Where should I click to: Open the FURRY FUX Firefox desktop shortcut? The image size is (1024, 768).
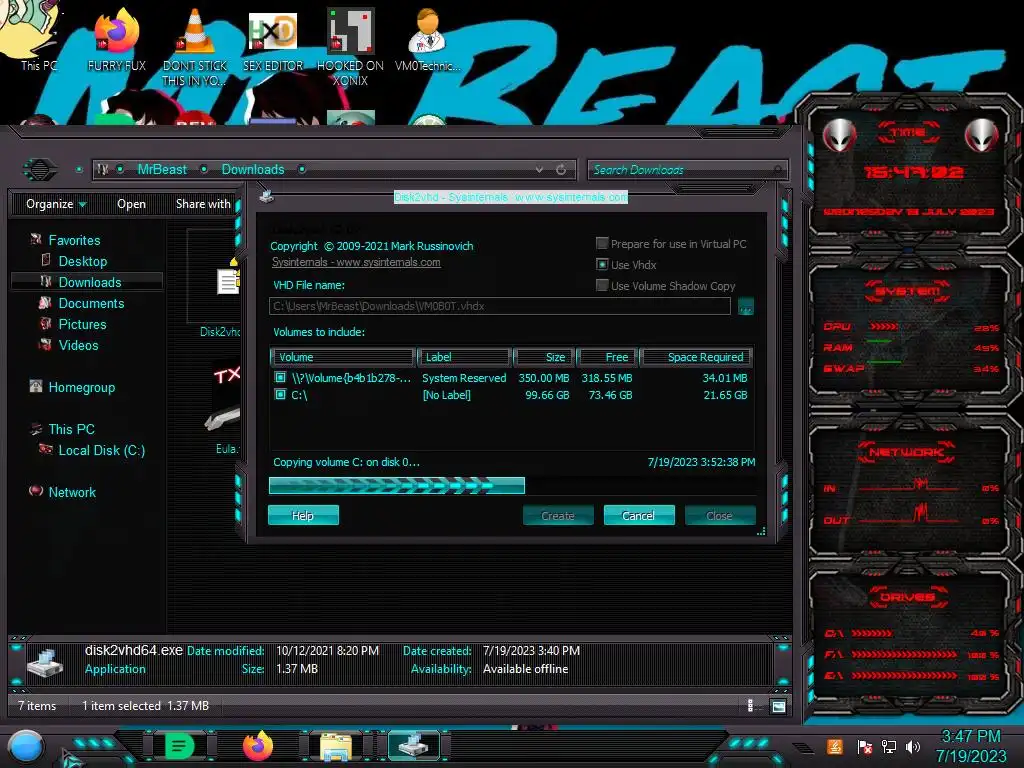117,39
